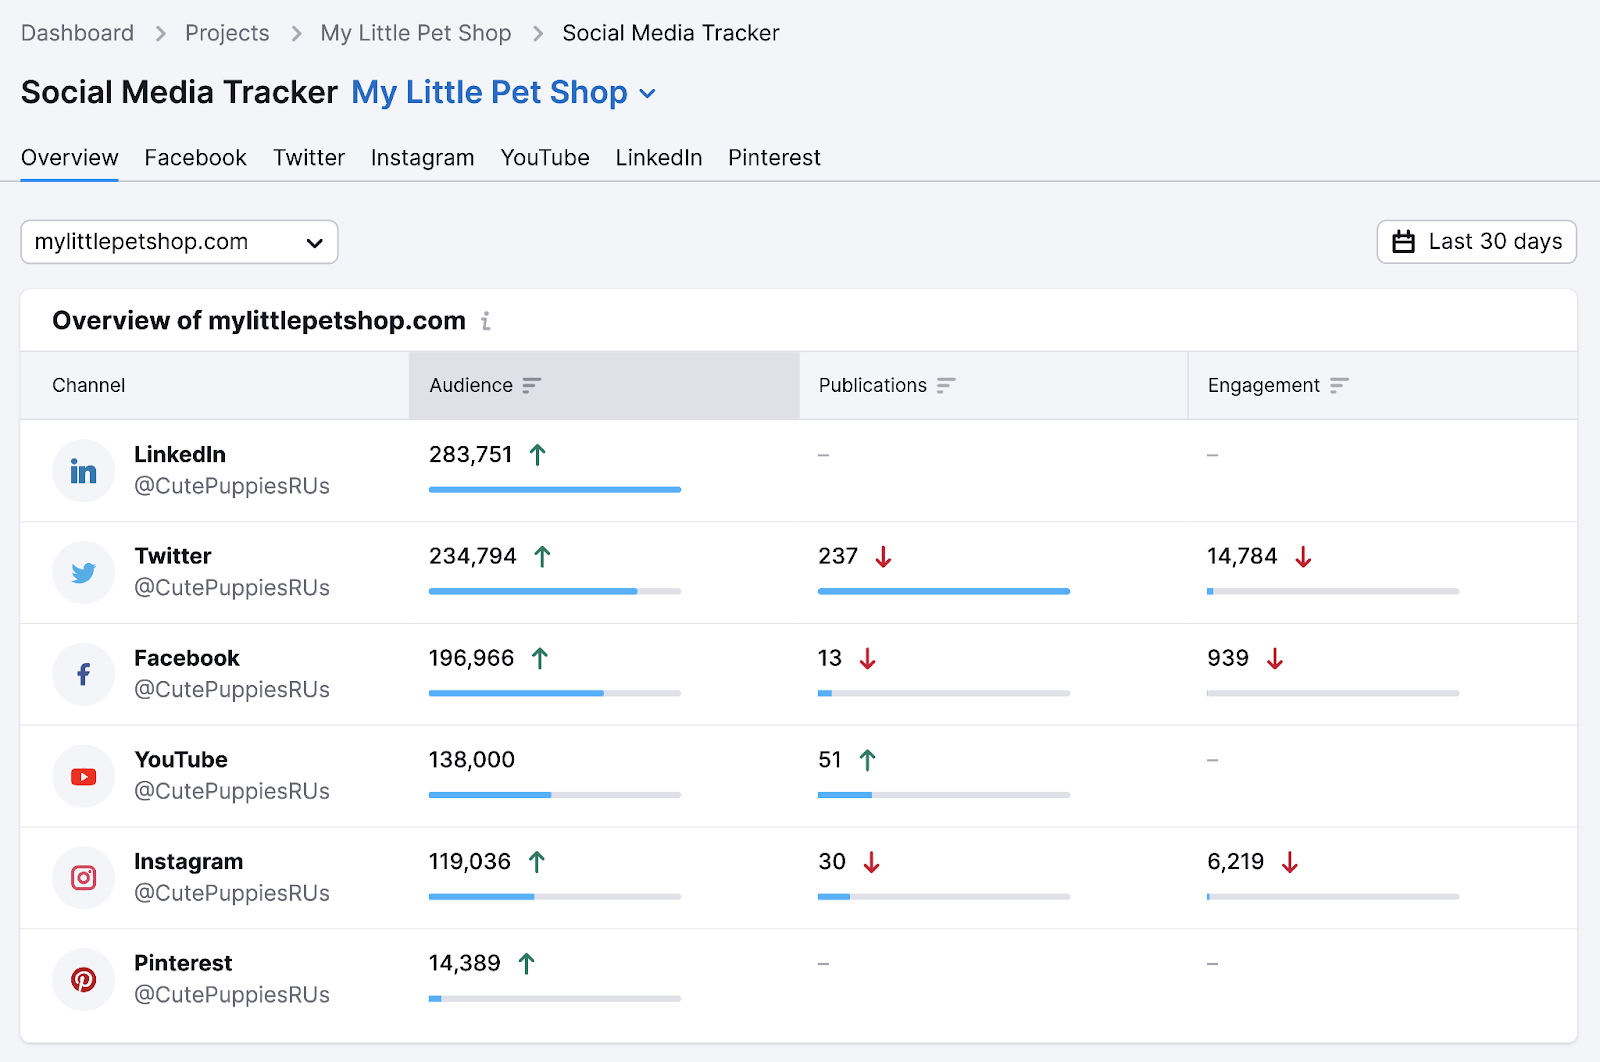
Task: Click the LinkedIn channel icon
Action: pos(83,470)
